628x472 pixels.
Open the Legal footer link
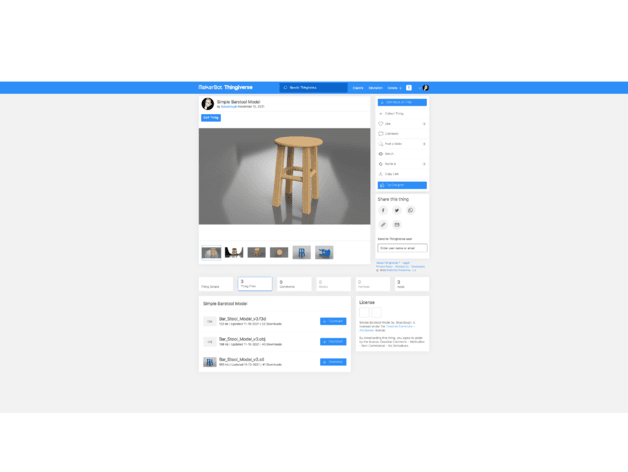[x=406, y=263]
